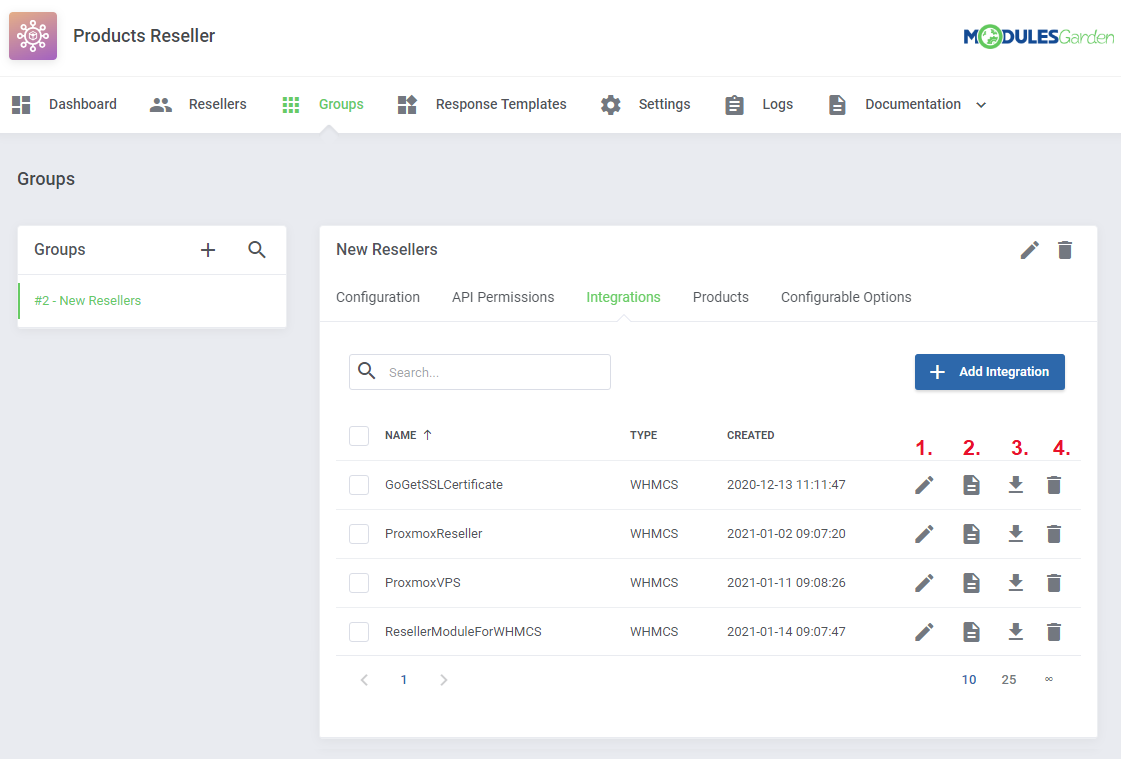Switch to the API Permissions tab
This screenshot has width=1121, height=759.
tap(503, 297)
